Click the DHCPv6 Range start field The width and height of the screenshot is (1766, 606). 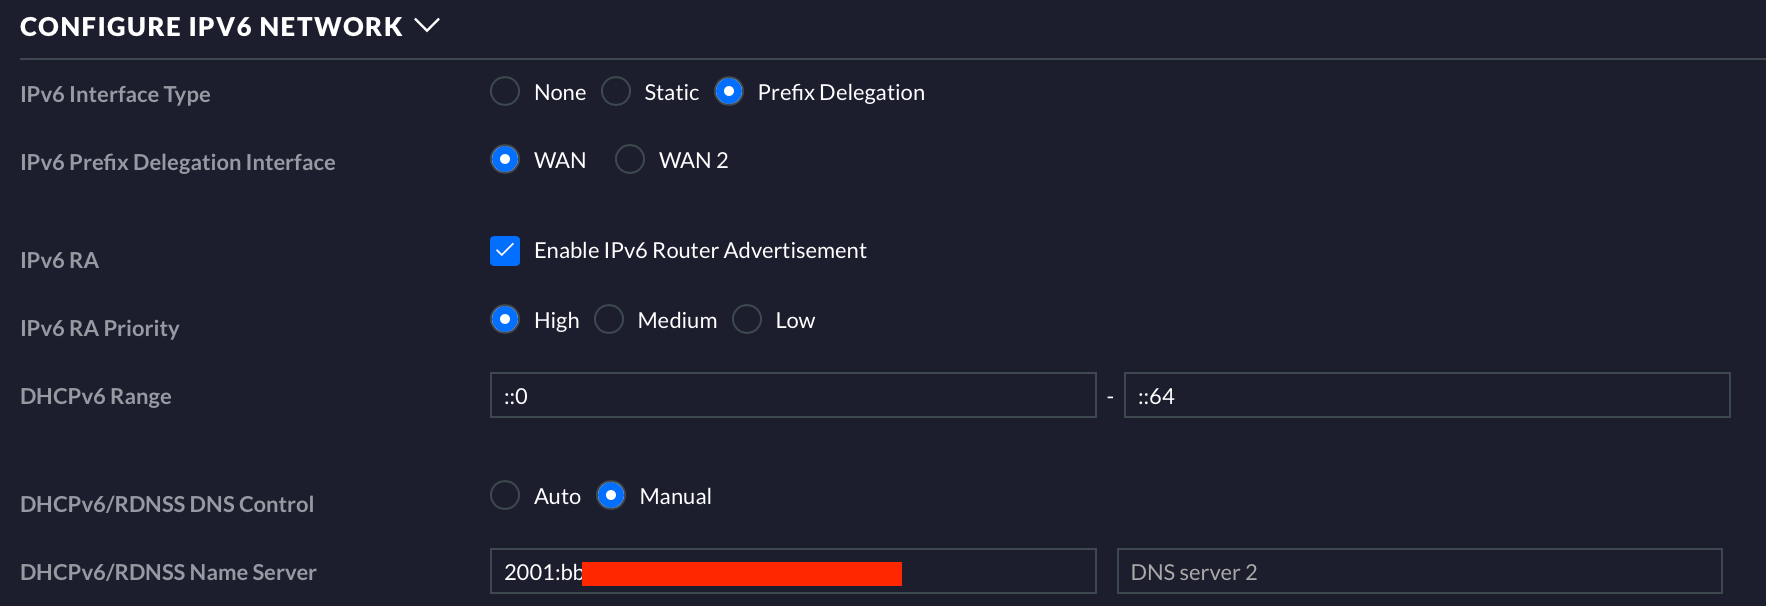pyautogui.click(x=792, y=396)
